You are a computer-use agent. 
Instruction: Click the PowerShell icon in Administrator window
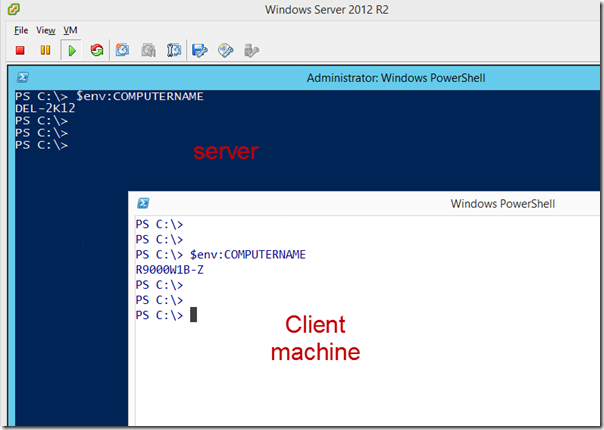(x=22, y=77)
